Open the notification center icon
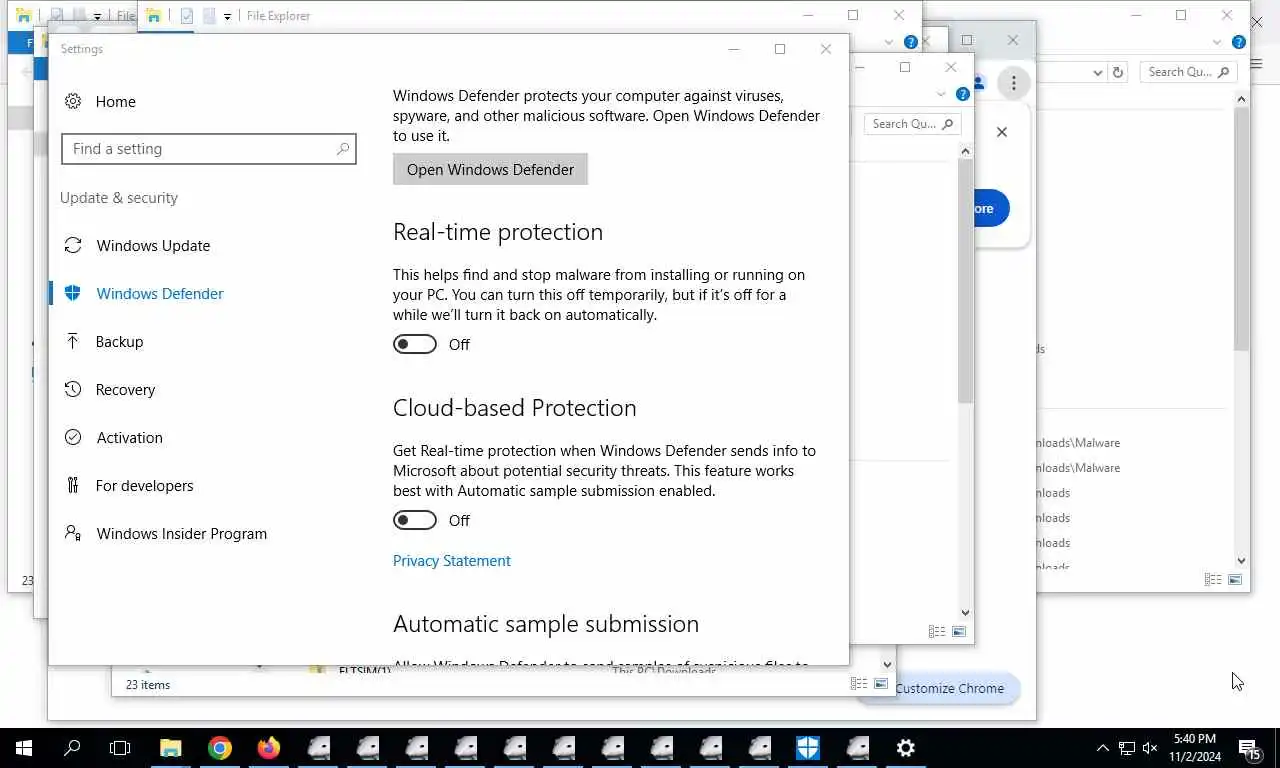Image resolution: width=1280 pixels, height=768 pixels. coord(1249,749)
